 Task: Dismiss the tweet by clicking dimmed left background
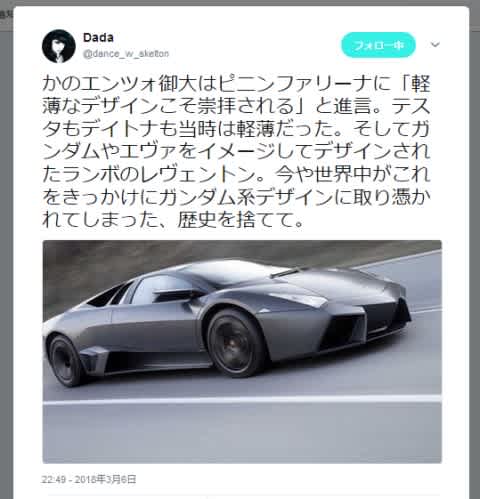(6, 267)
